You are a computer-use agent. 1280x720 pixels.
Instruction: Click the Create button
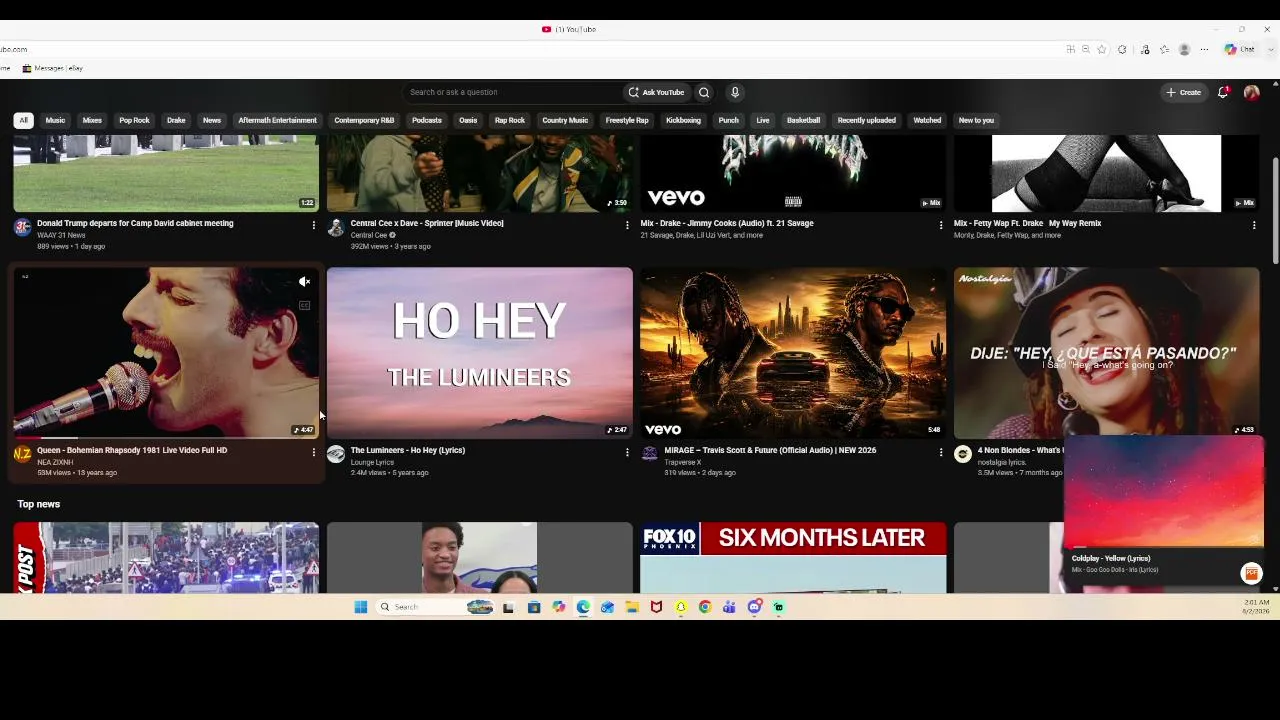point(1184,92)
